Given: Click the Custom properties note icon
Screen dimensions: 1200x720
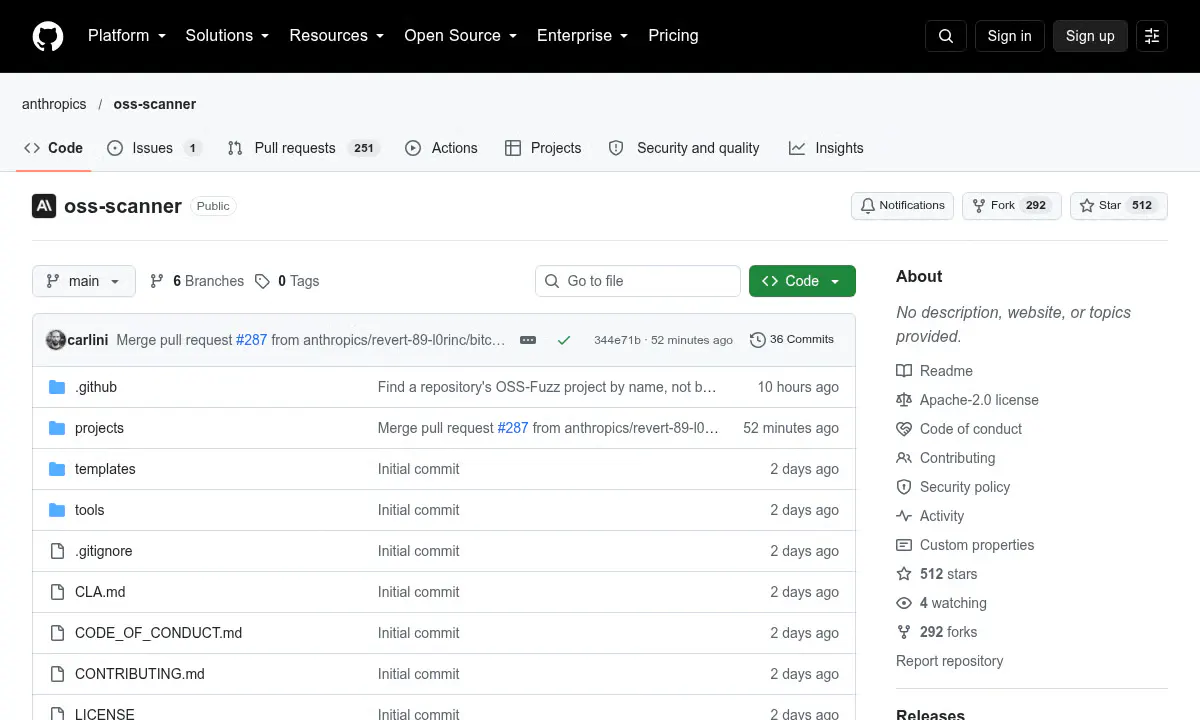Looking at the screenshot, I should [904, 545].
